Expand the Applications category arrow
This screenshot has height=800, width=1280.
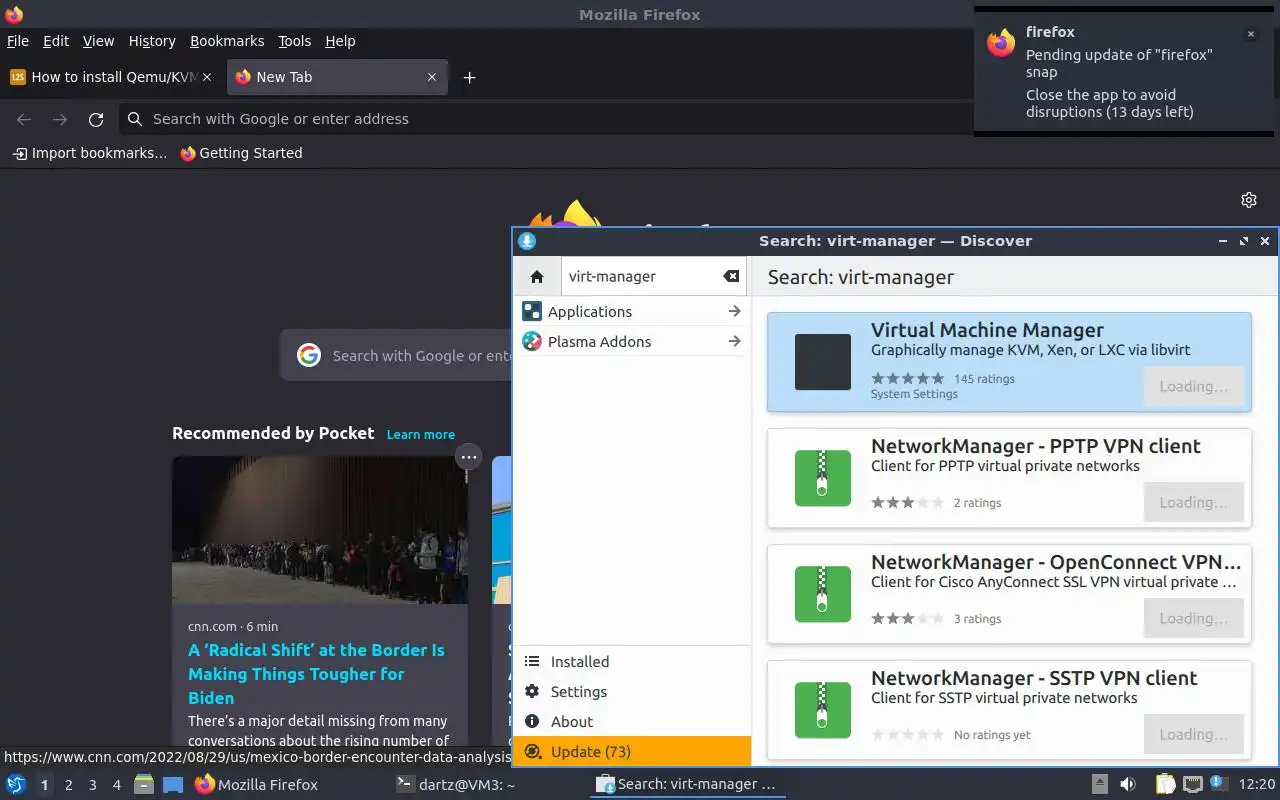(x=734, y=312)
